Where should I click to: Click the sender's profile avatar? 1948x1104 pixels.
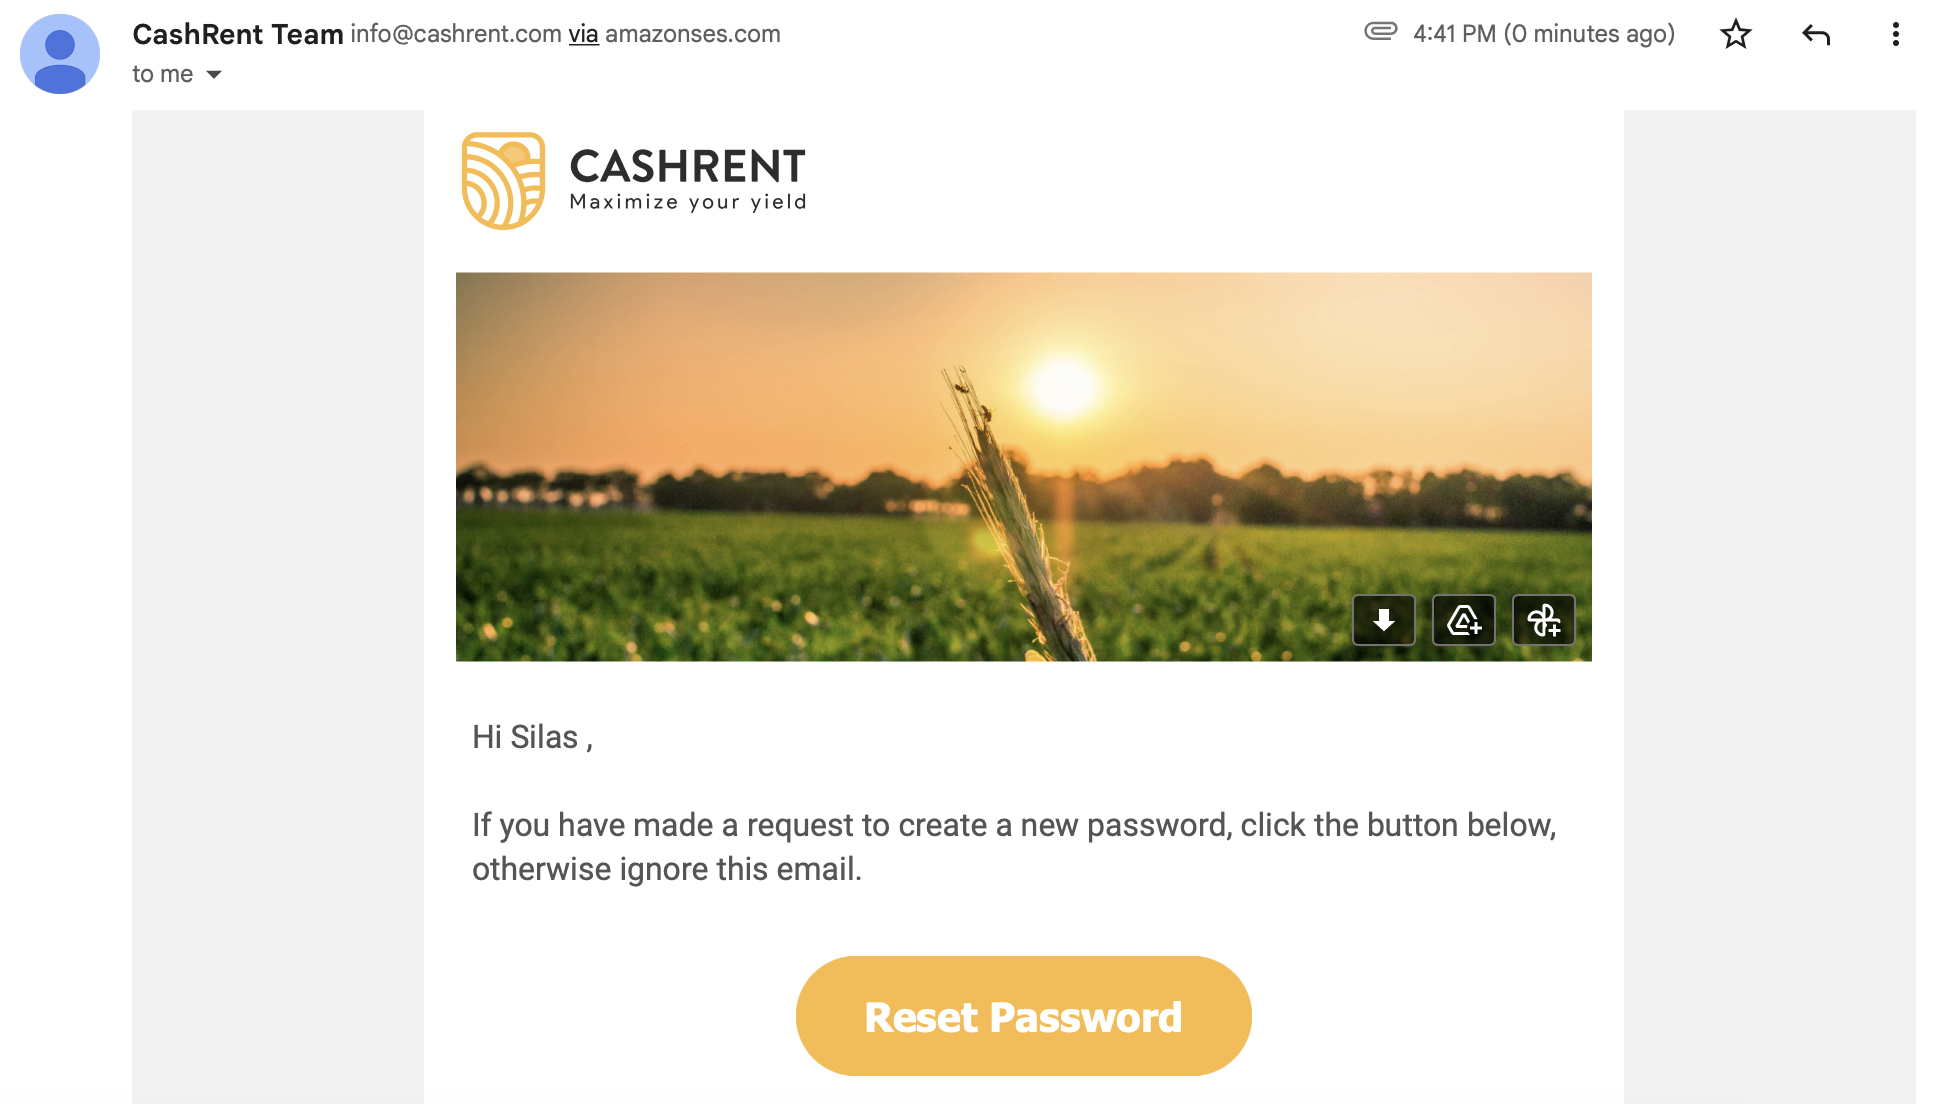(60, 54)
